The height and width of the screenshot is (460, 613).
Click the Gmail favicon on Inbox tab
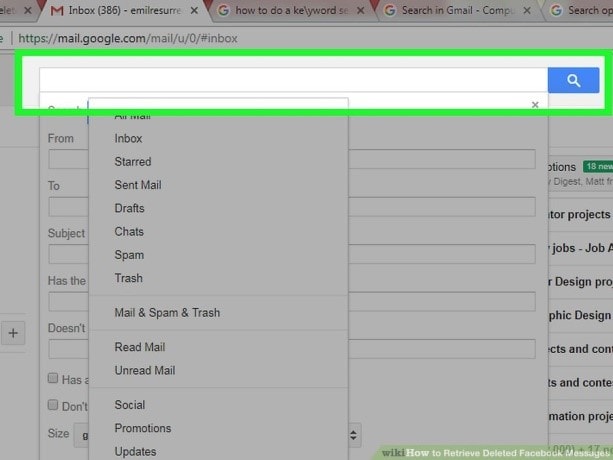(x=57, y=11)
